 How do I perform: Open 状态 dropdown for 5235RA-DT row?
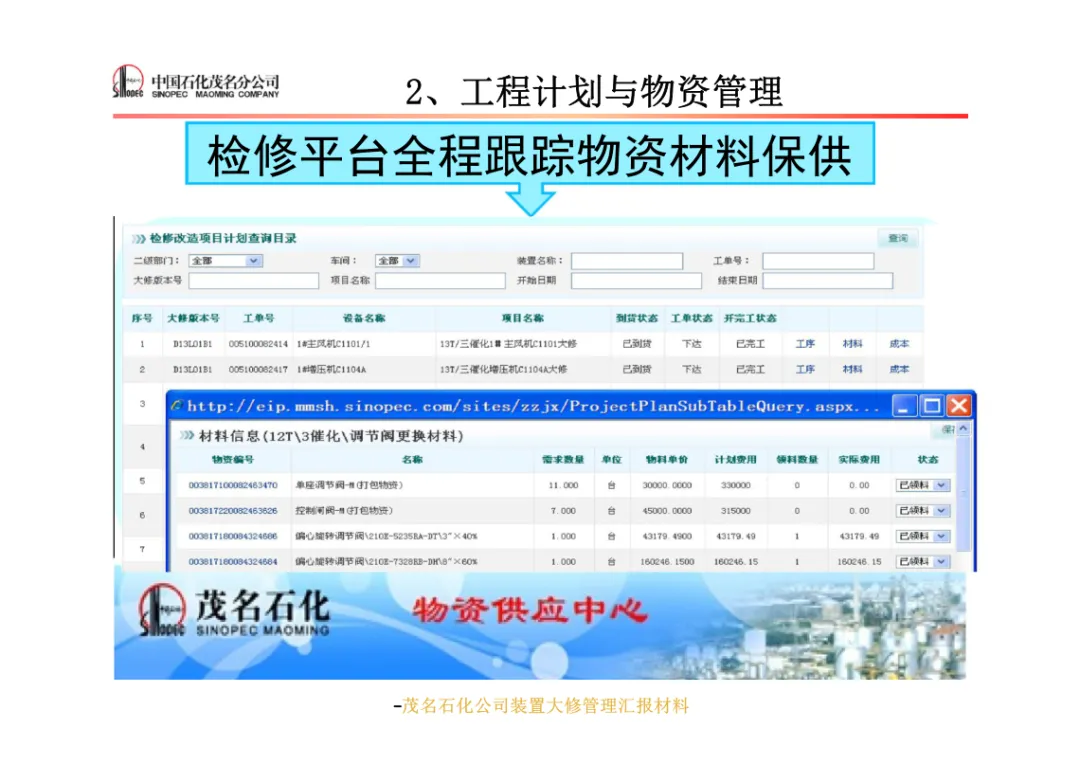click(923, 536)
